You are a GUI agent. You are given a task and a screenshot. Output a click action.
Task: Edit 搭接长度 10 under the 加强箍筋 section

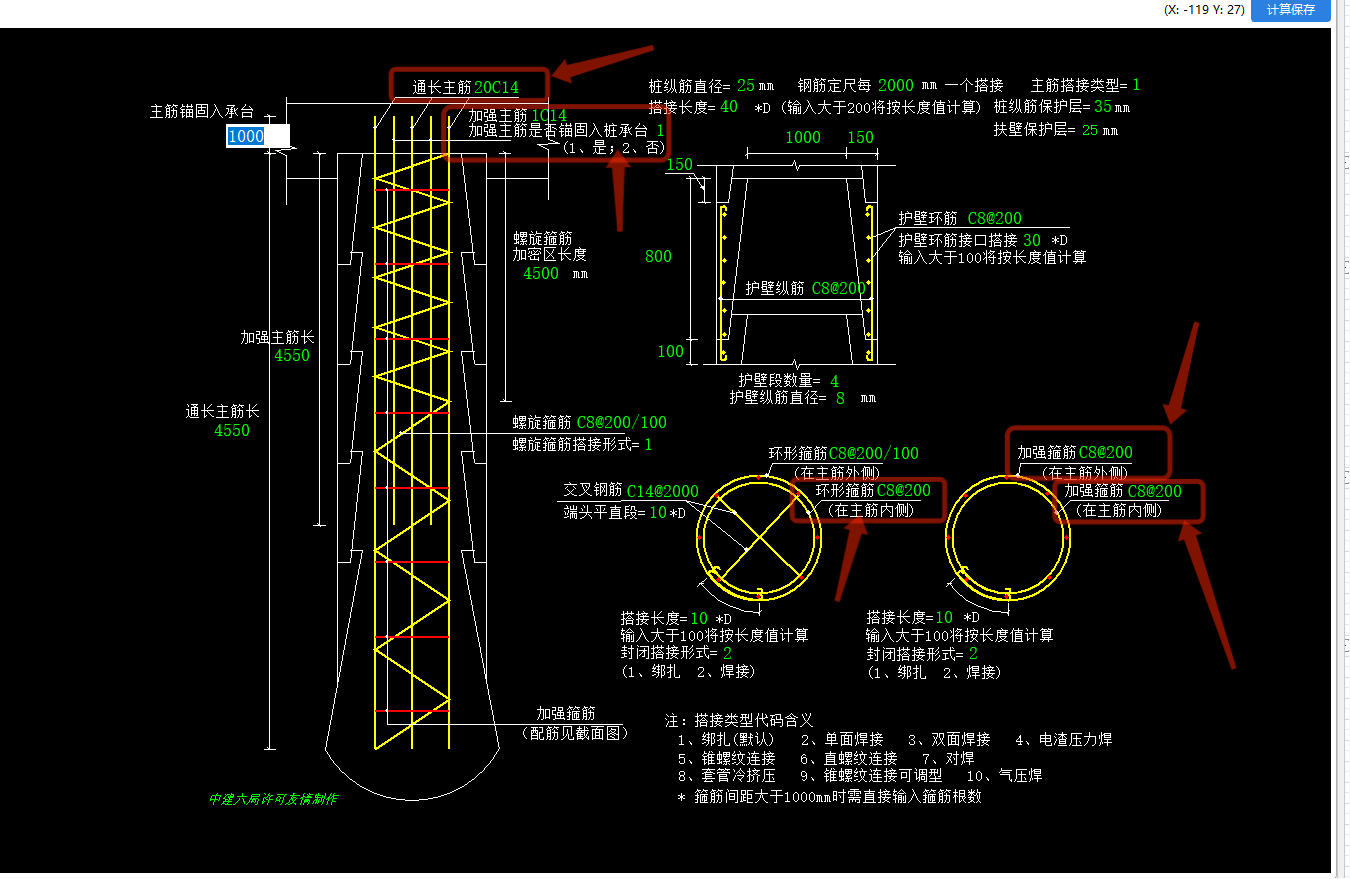tap(945, 618)
